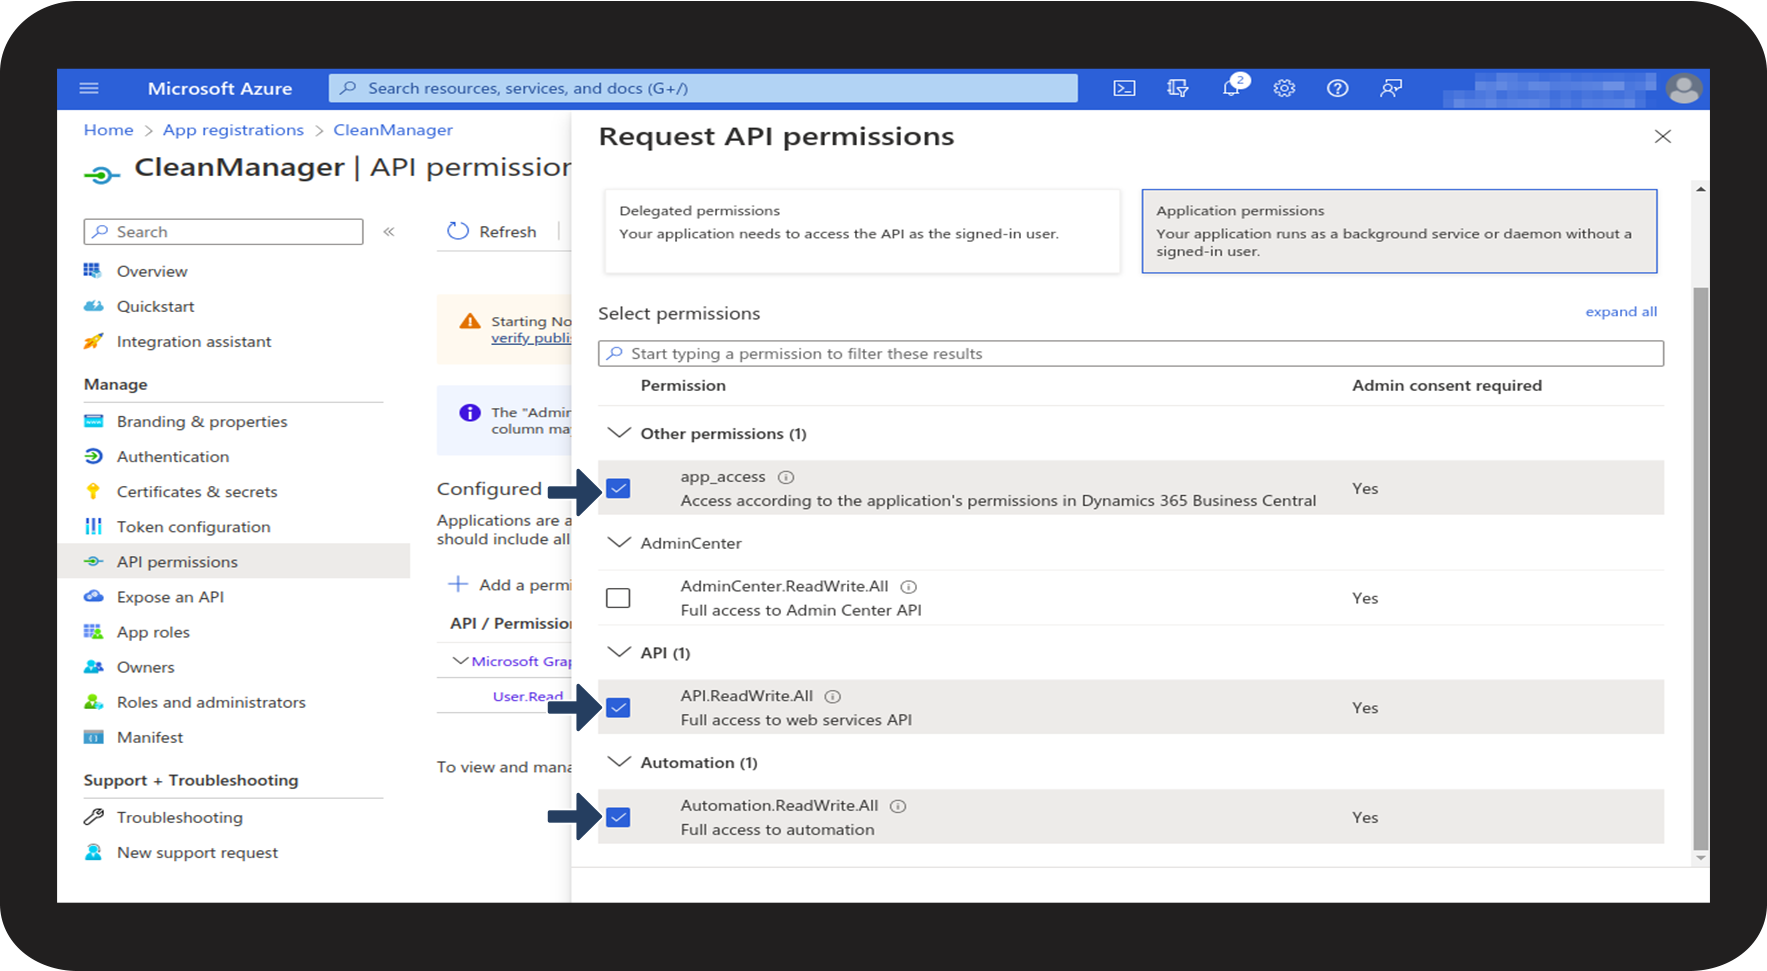The image size is (1767, 971).
Task: Collapse the Other permissions group
Action: point(620,433)
